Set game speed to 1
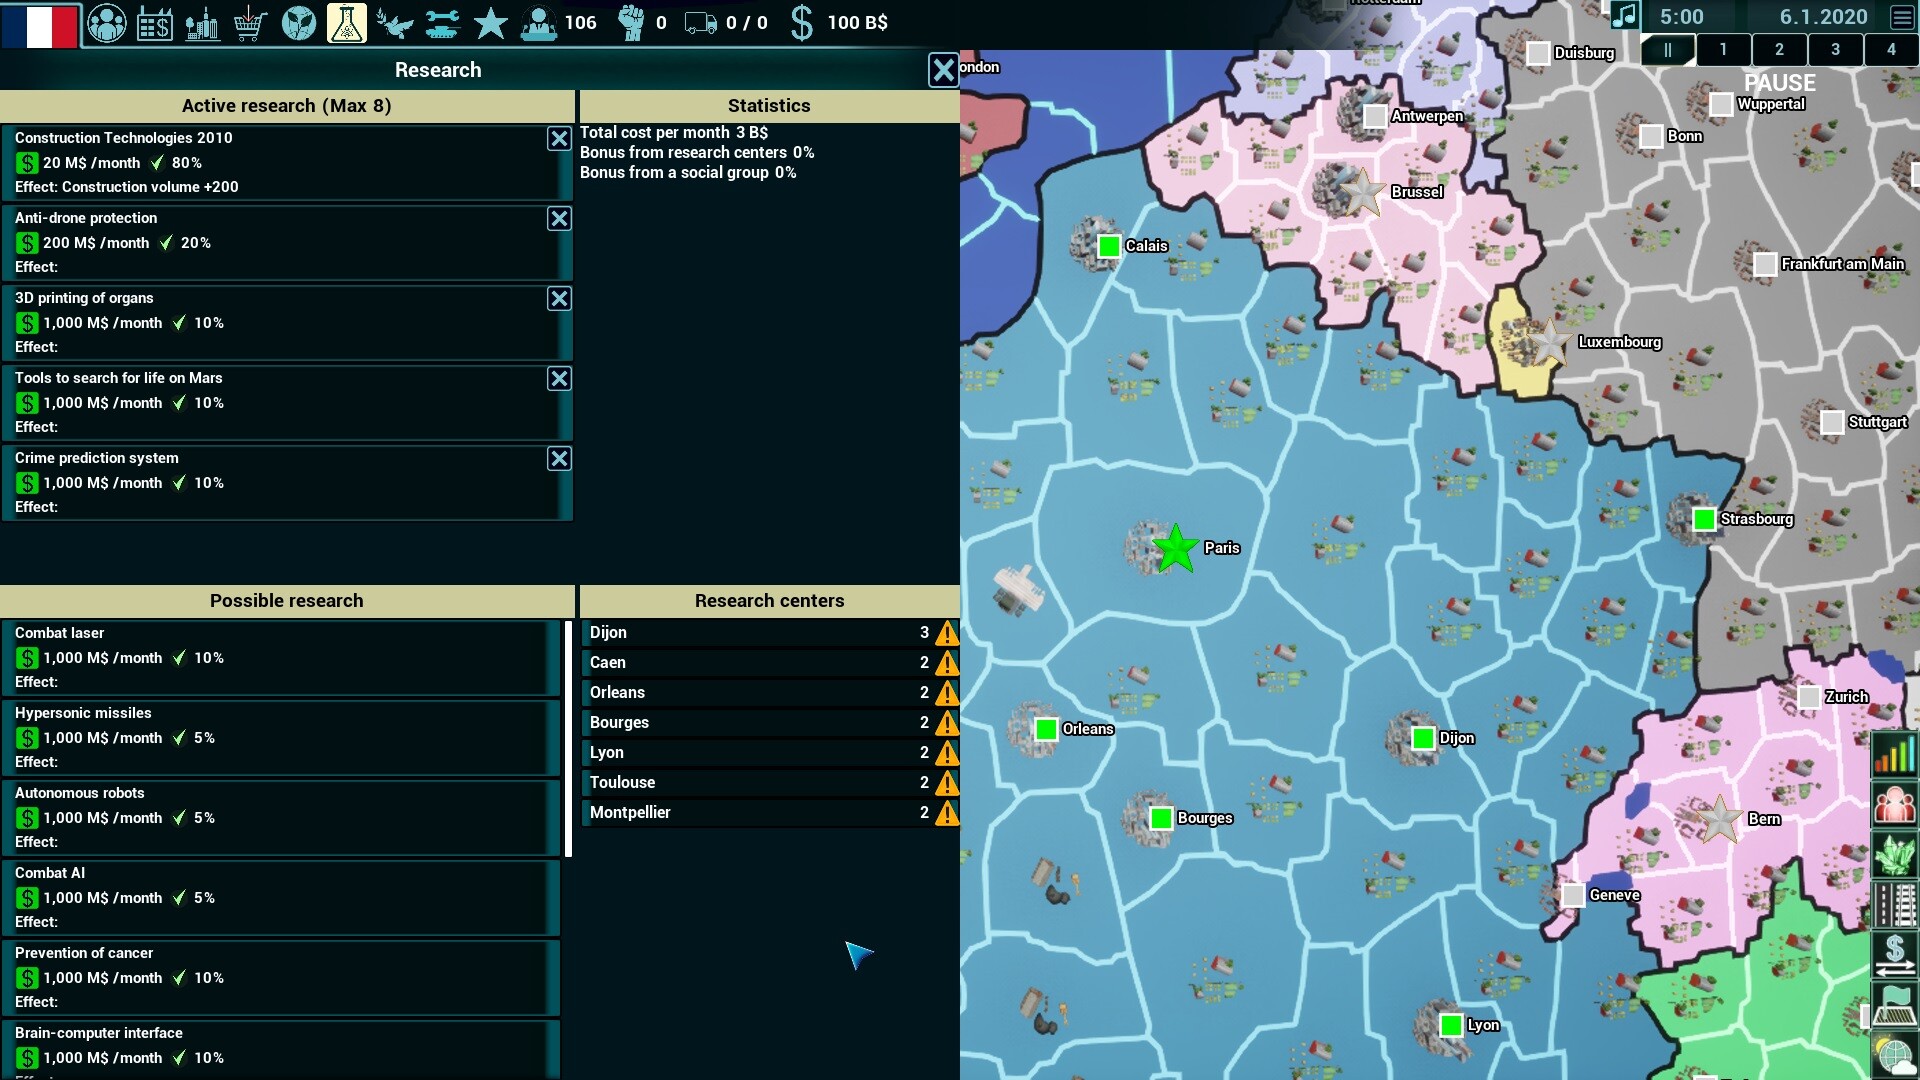The image size is (1920, 1080). point(1723,49)
